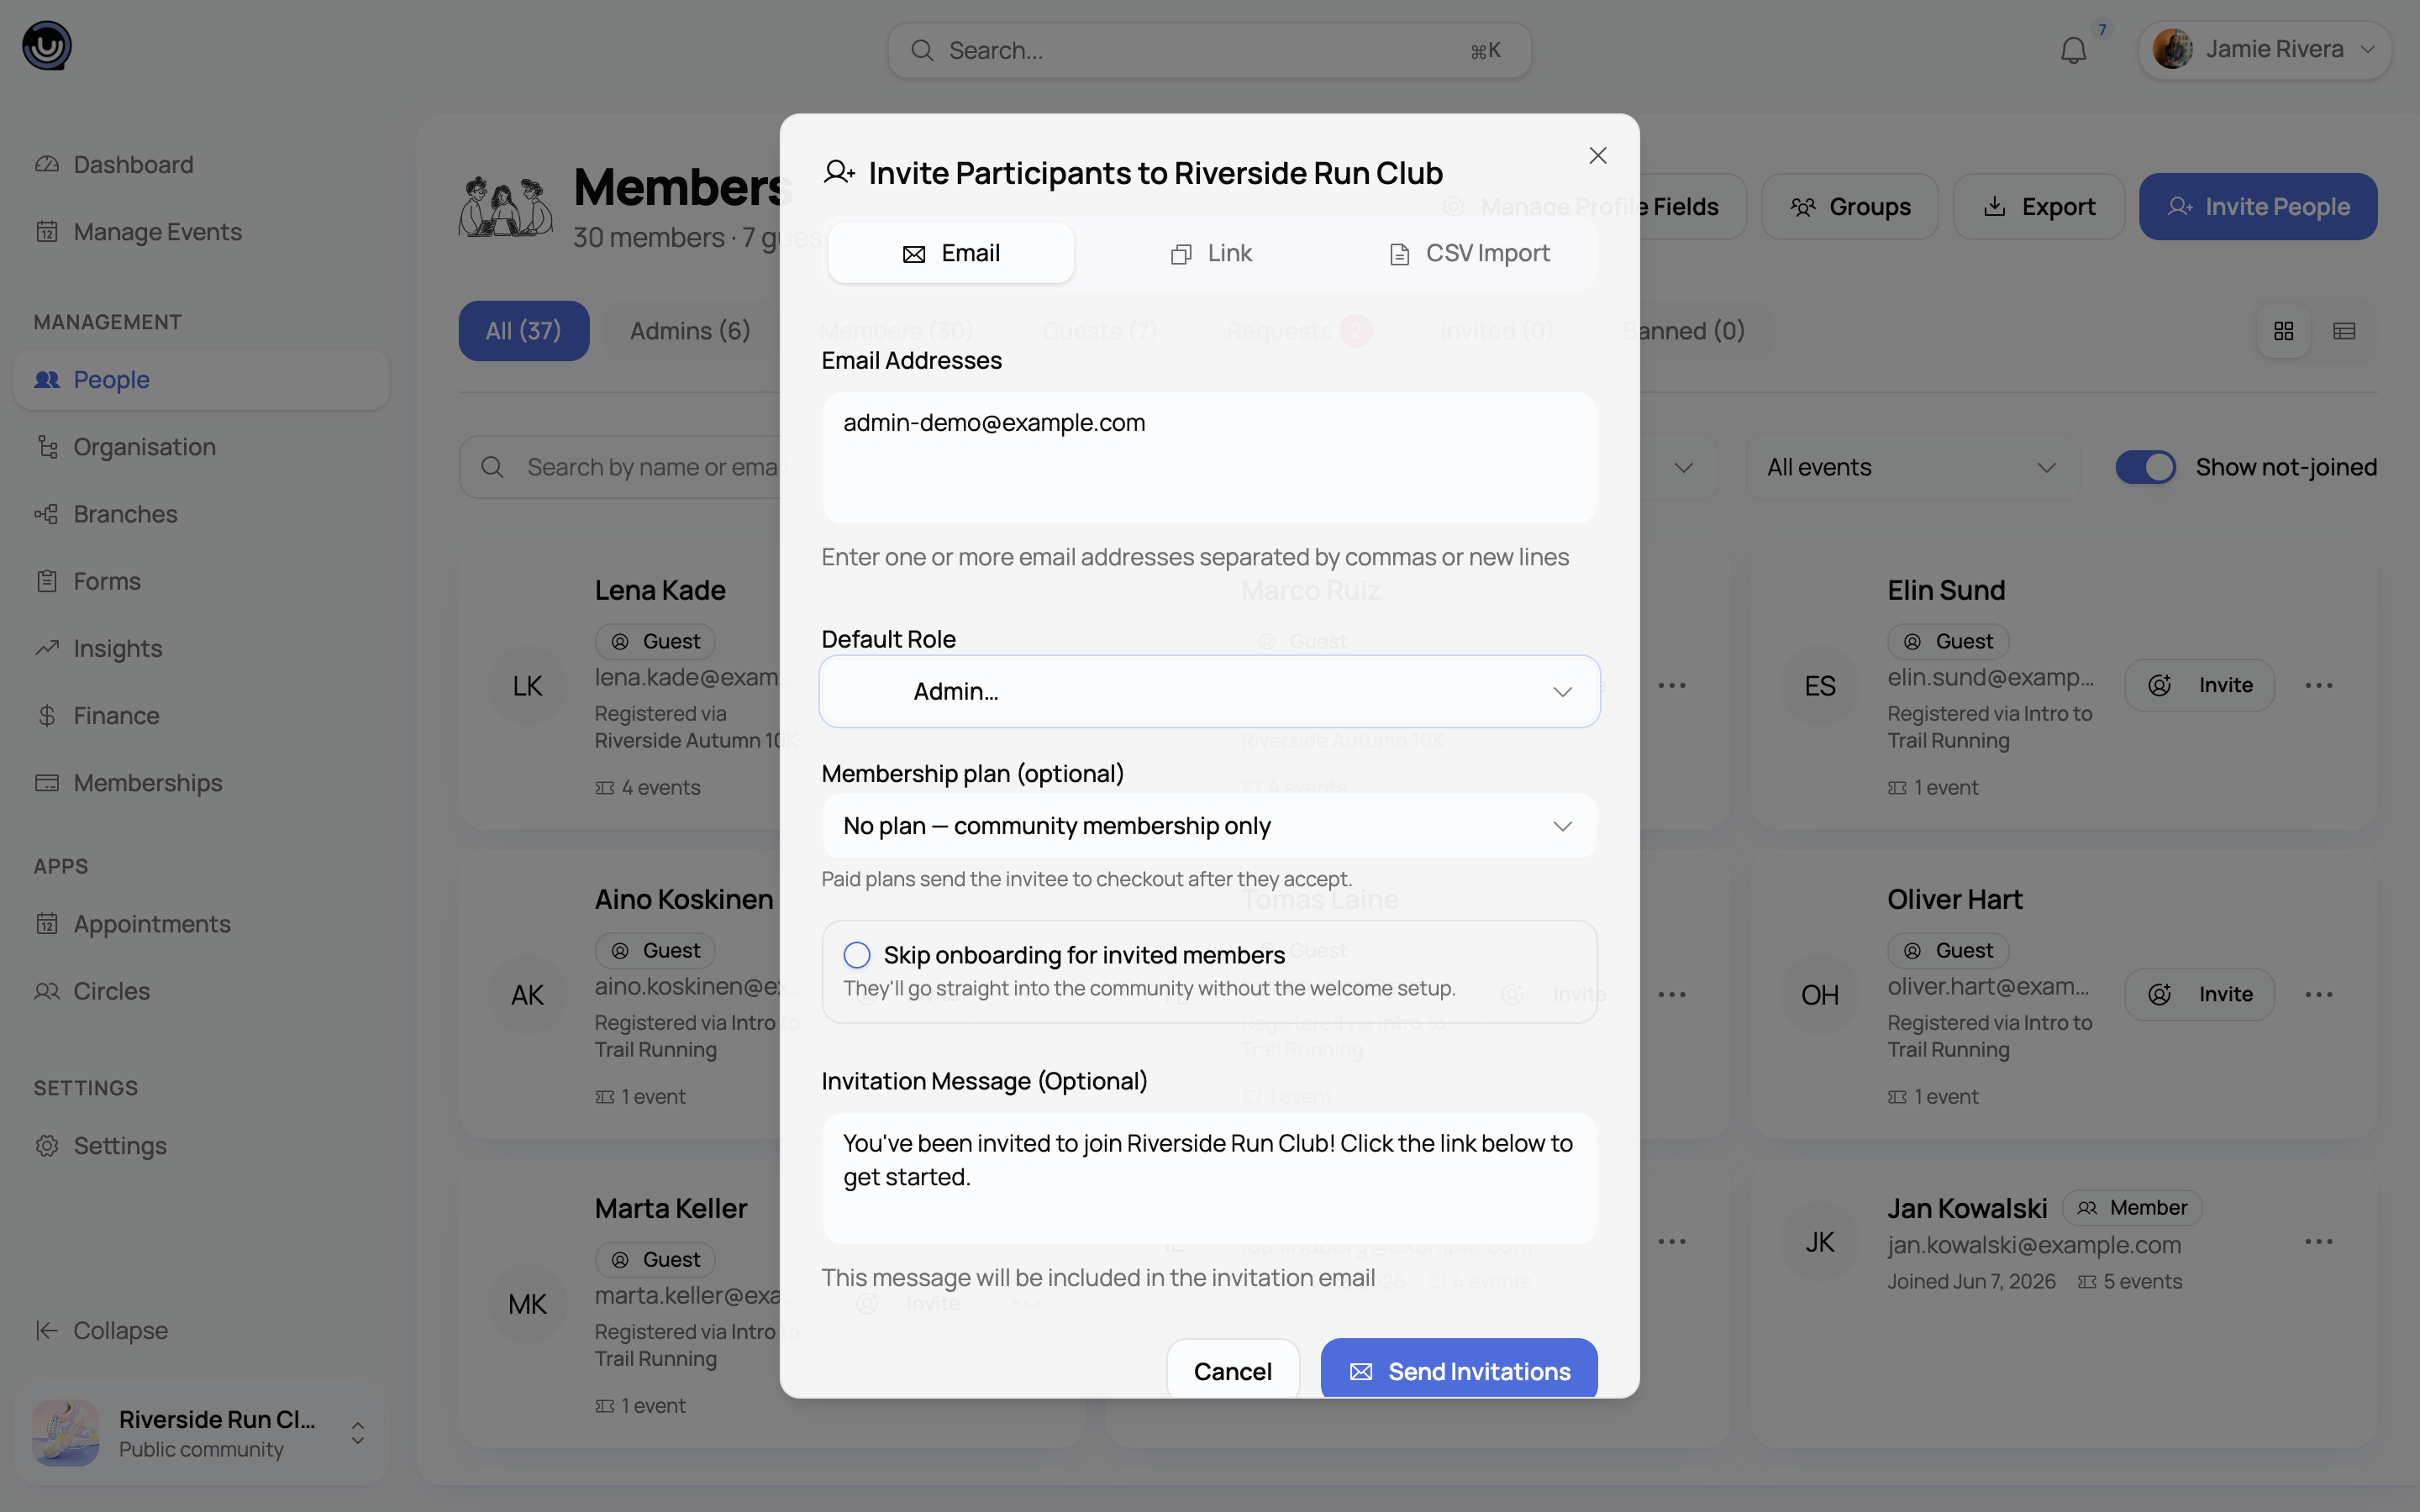Viewport: 2420px width, 1512px height.
Task: Select the Admins (6) tab
Action: click(x=690, y=331)
